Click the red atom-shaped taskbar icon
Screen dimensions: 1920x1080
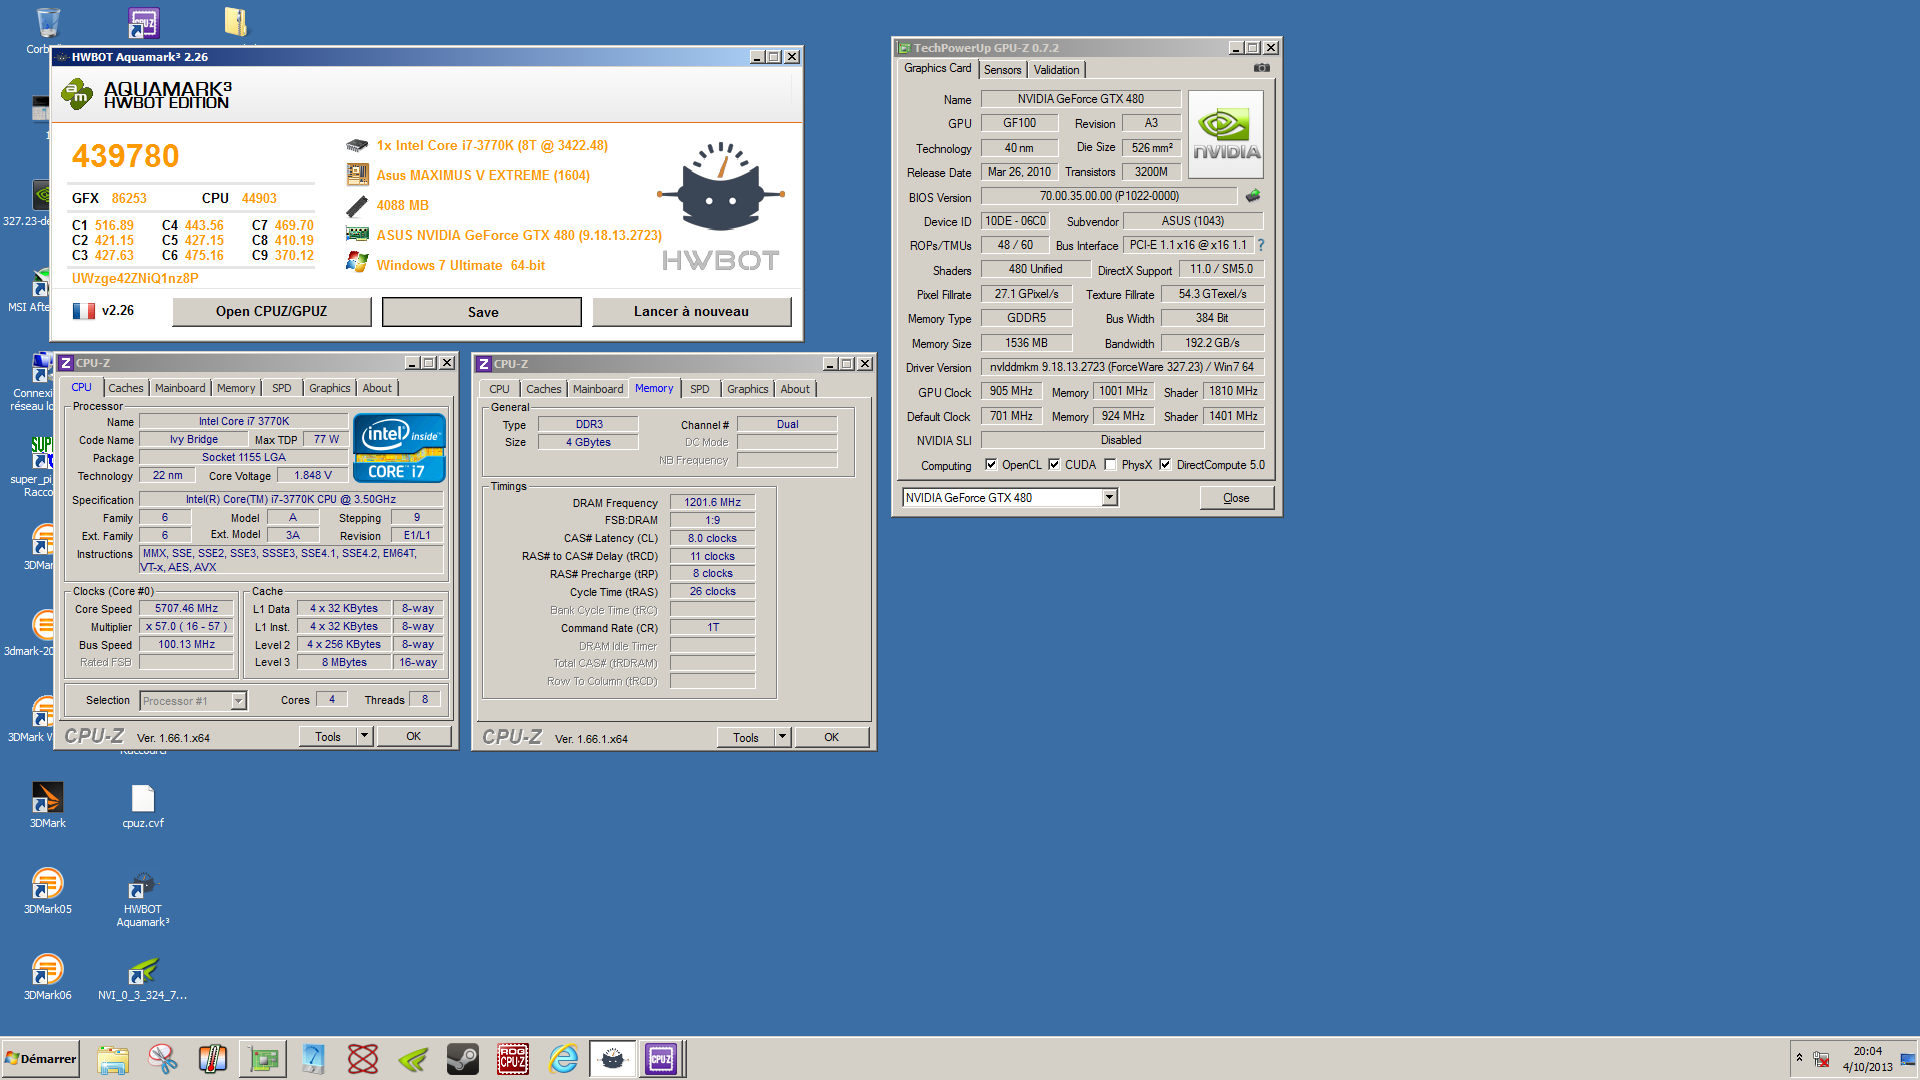[363, 1059]
